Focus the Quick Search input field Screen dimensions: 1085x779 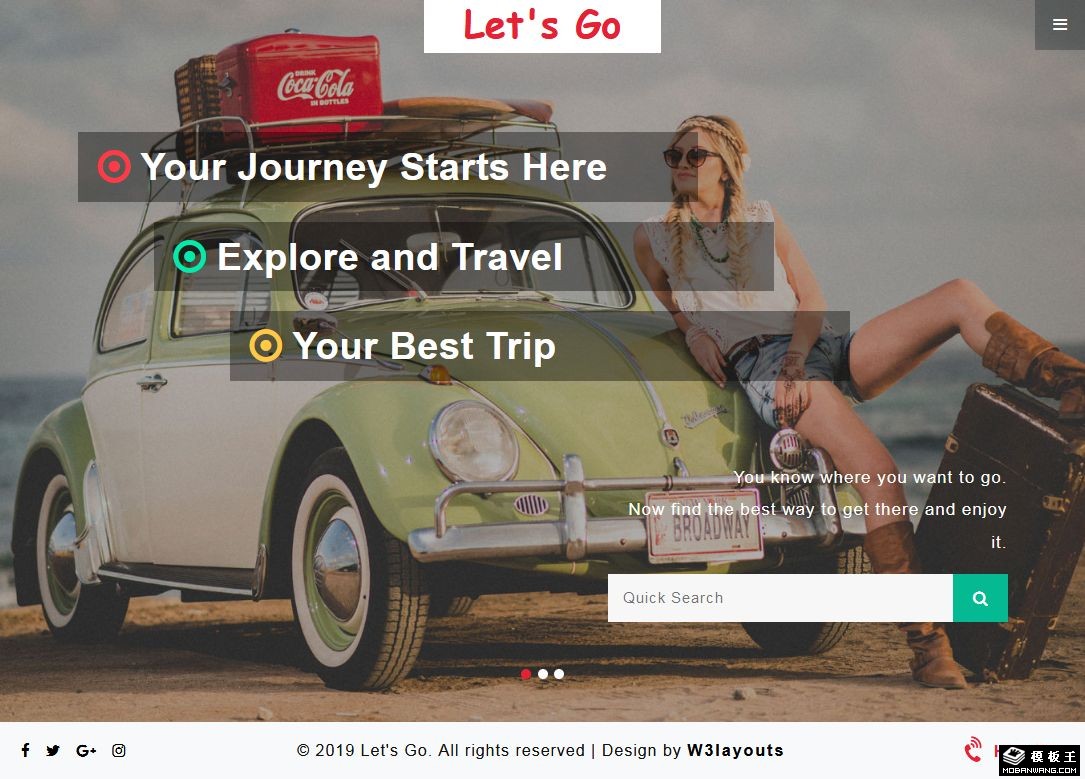(x=780, y=598)
